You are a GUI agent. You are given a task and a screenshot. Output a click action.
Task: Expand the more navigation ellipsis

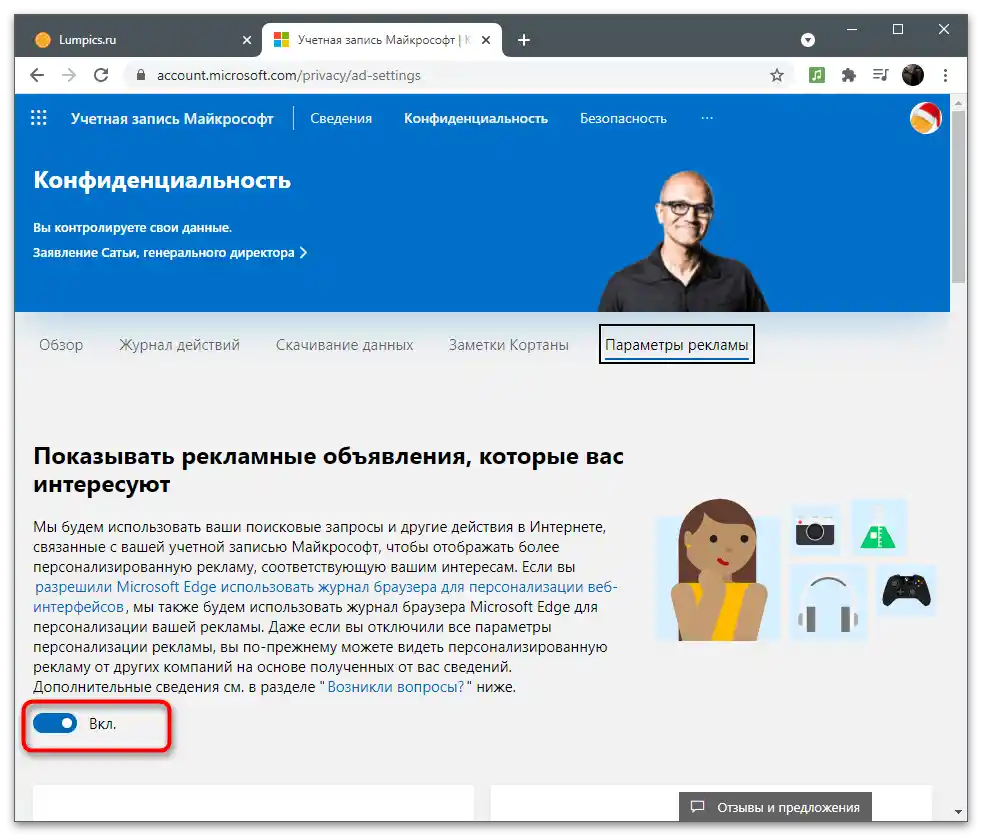707,118
